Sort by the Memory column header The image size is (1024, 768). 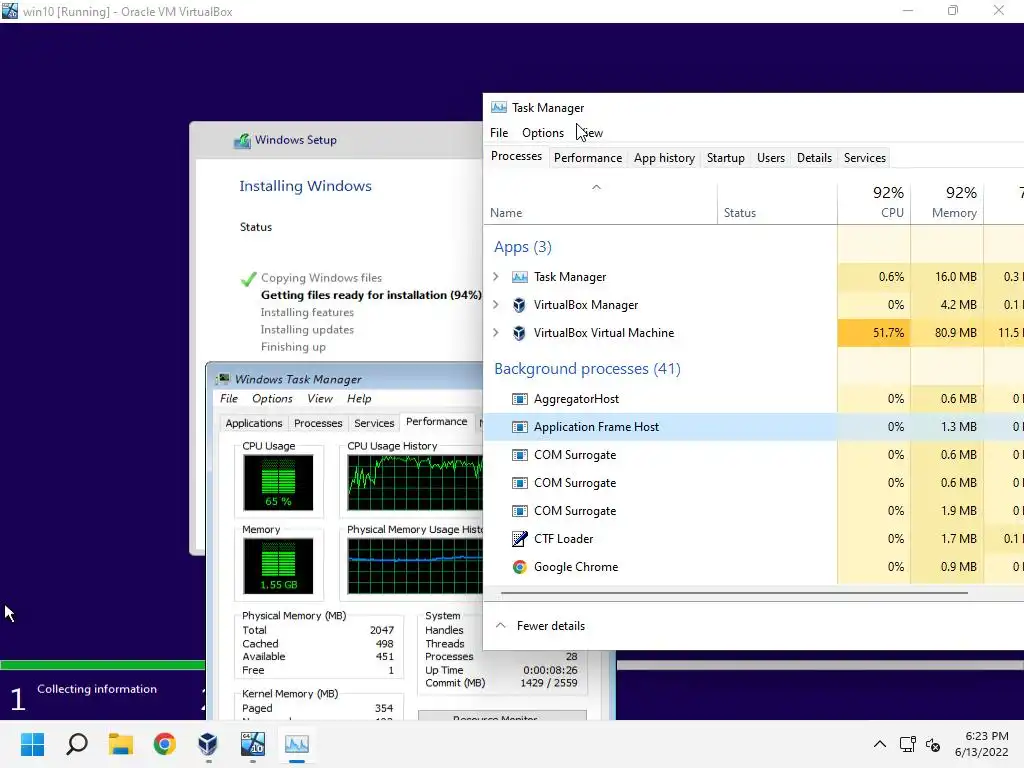(947, 203)
